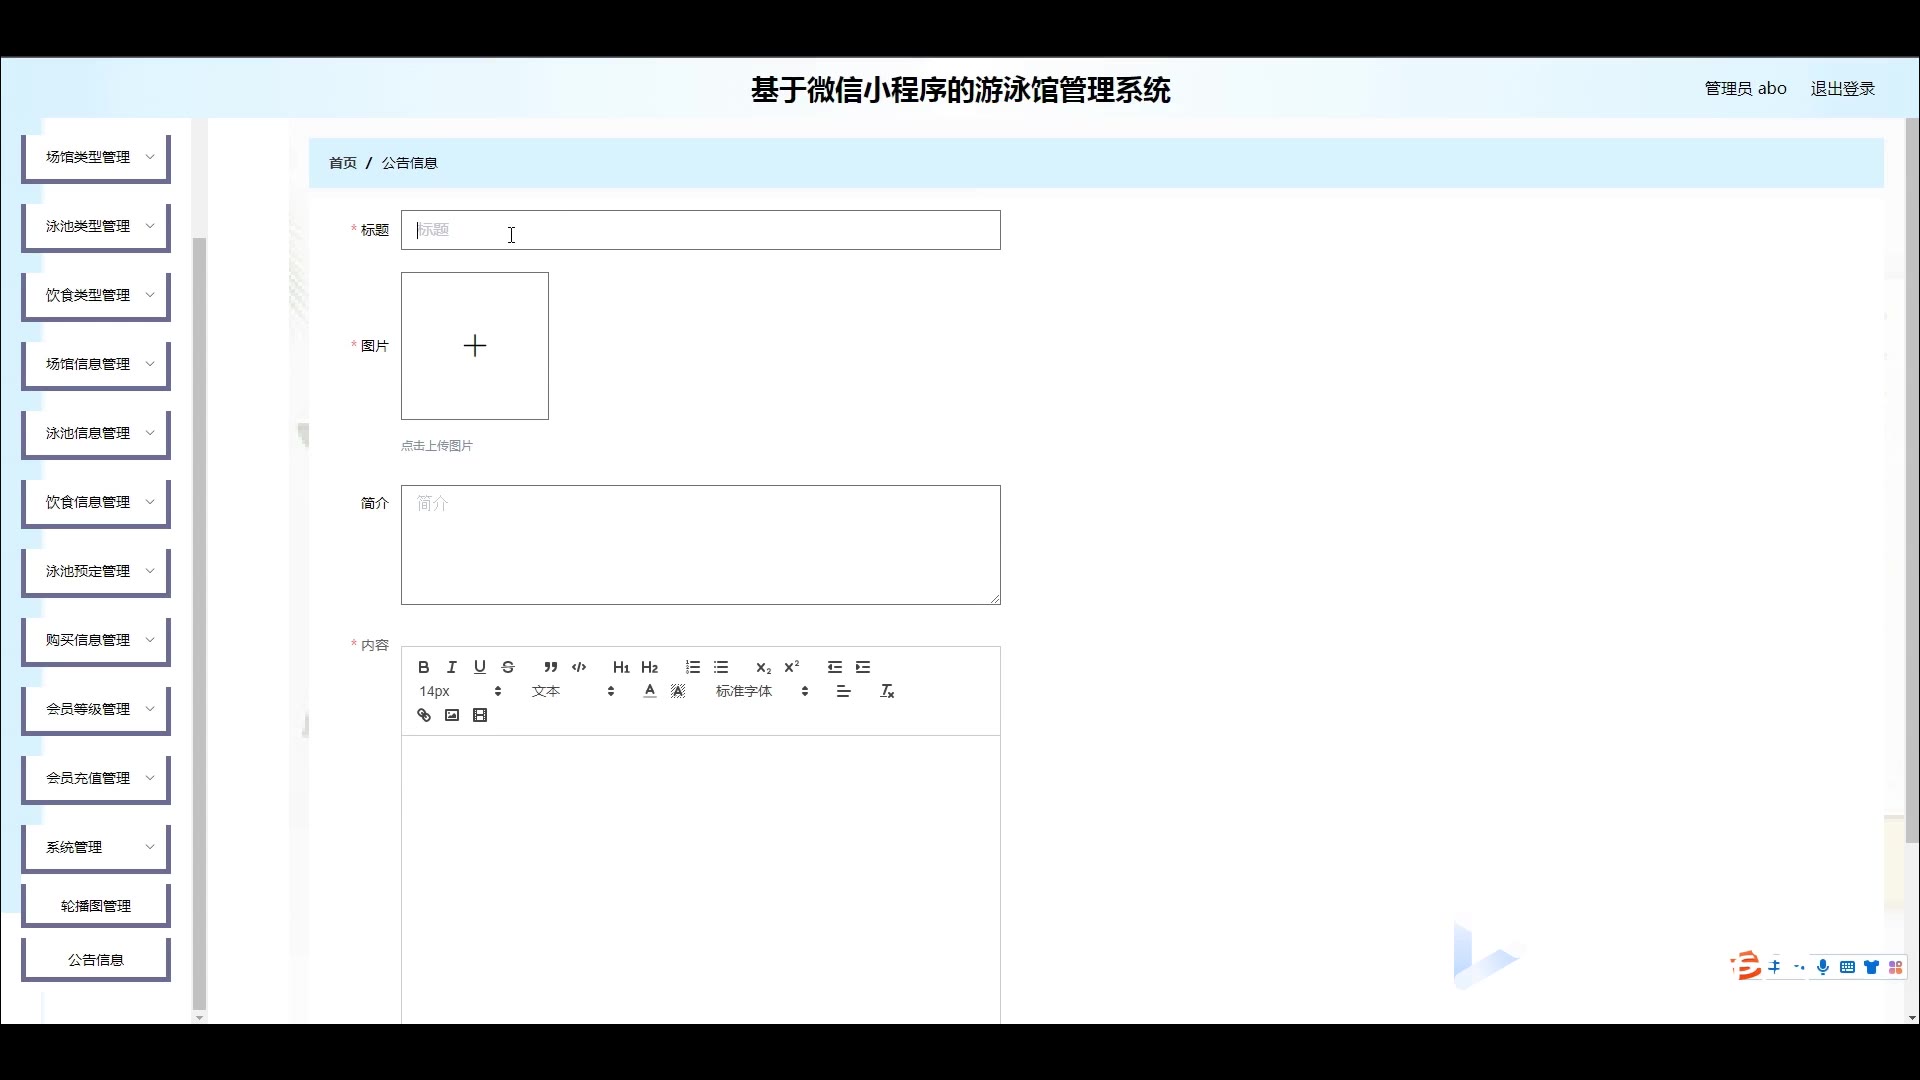Screen dimensions: 1920x1080
Task: Expand the 场馆信息管理 menu
Action: pyautogui.click(x=96, y=365)
